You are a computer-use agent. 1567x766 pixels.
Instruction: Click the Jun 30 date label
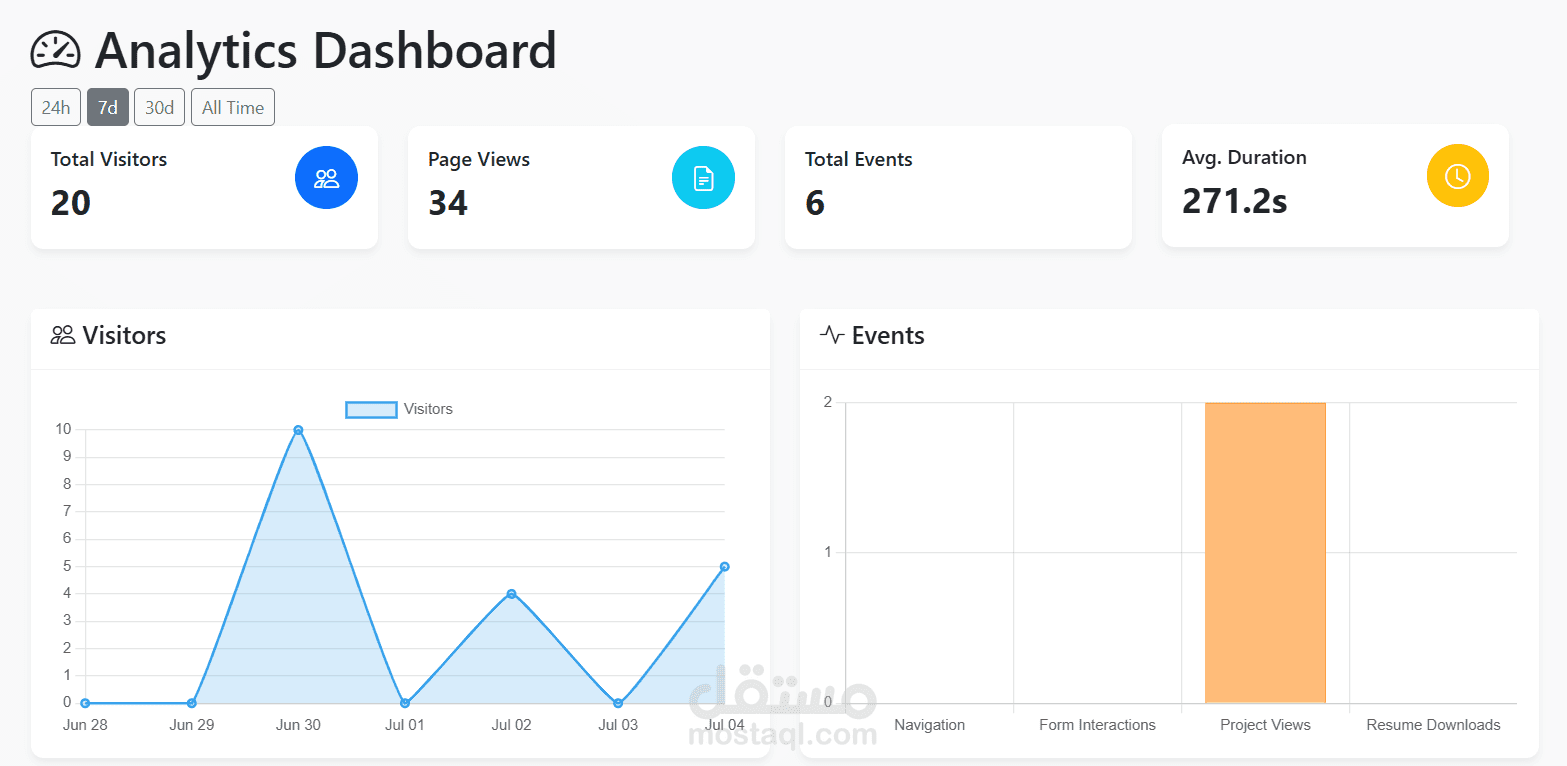pos(298,725)
